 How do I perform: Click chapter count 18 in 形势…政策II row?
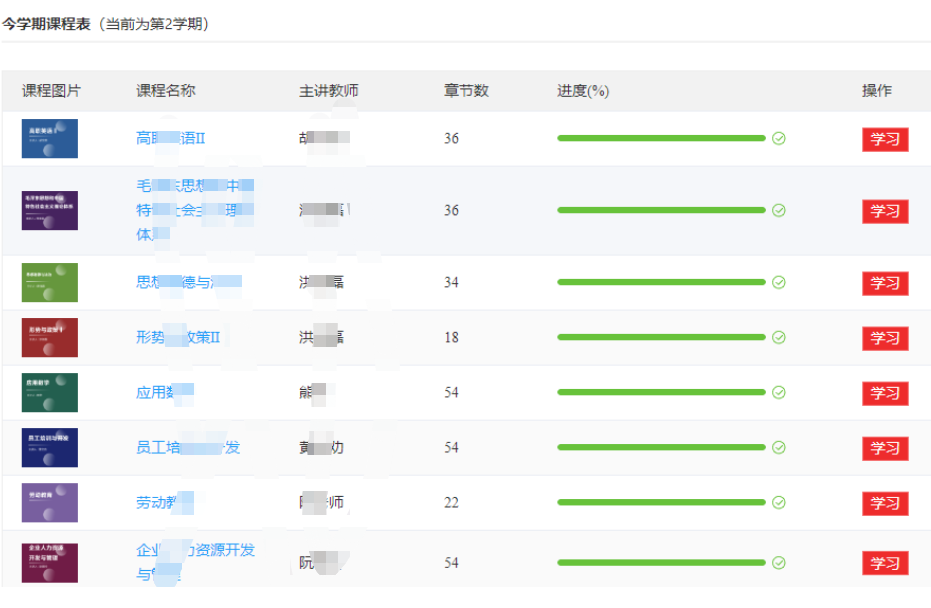click(451, 337)
